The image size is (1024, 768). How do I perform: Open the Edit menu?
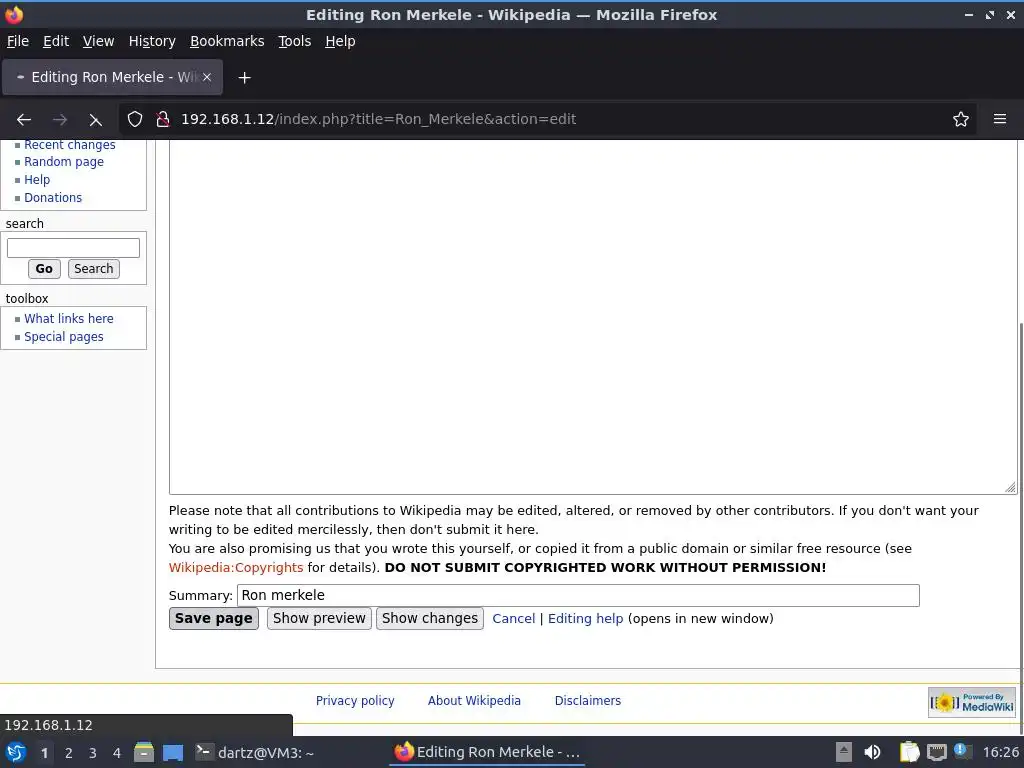coord(56,41)
